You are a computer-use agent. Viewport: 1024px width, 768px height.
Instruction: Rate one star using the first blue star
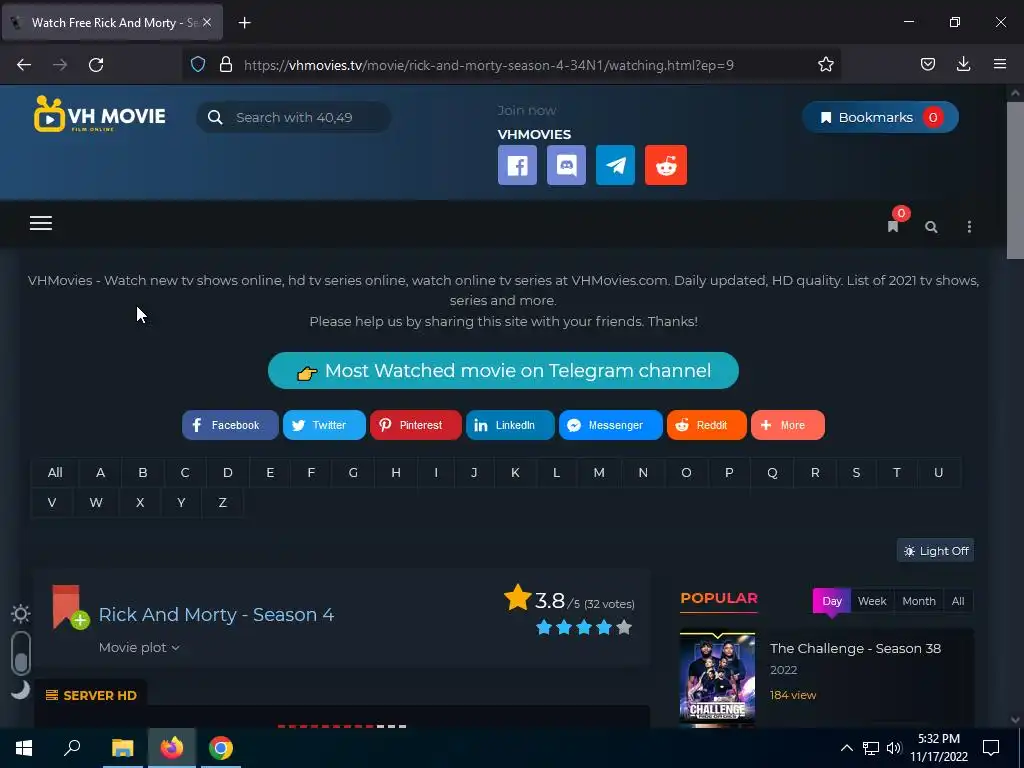click(x=544, y=628)
